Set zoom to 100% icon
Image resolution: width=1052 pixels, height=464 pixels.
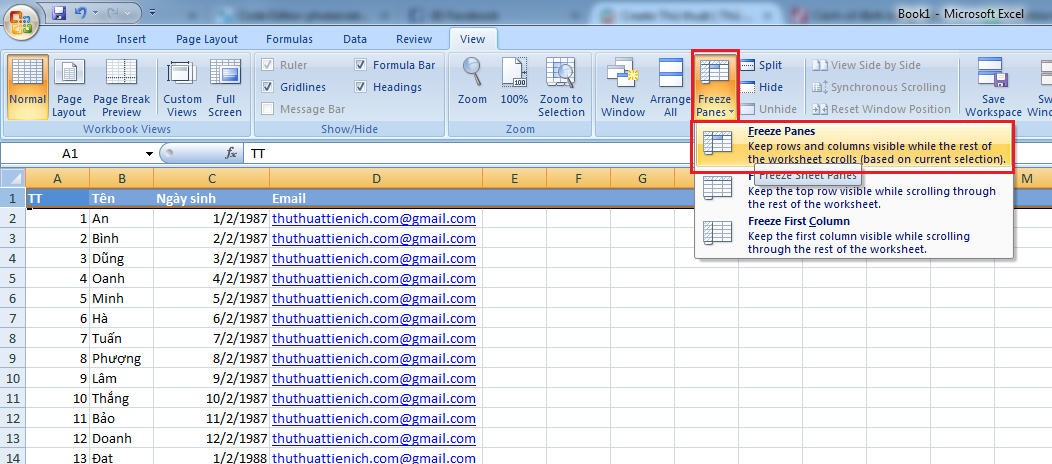514,86
